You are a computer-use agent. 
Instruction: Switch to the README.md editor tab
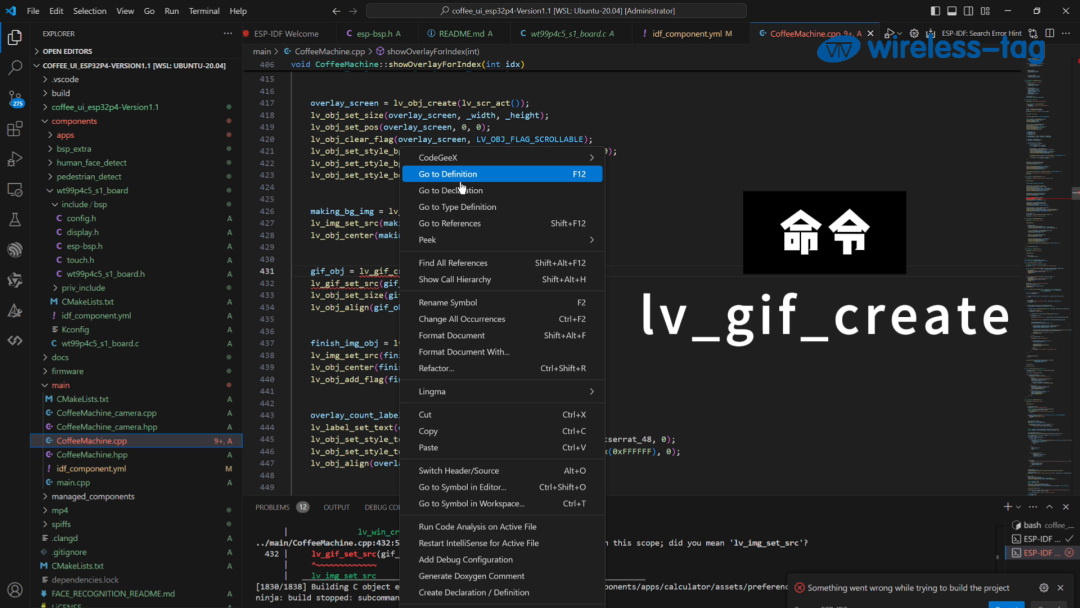[x=466, y=33]
